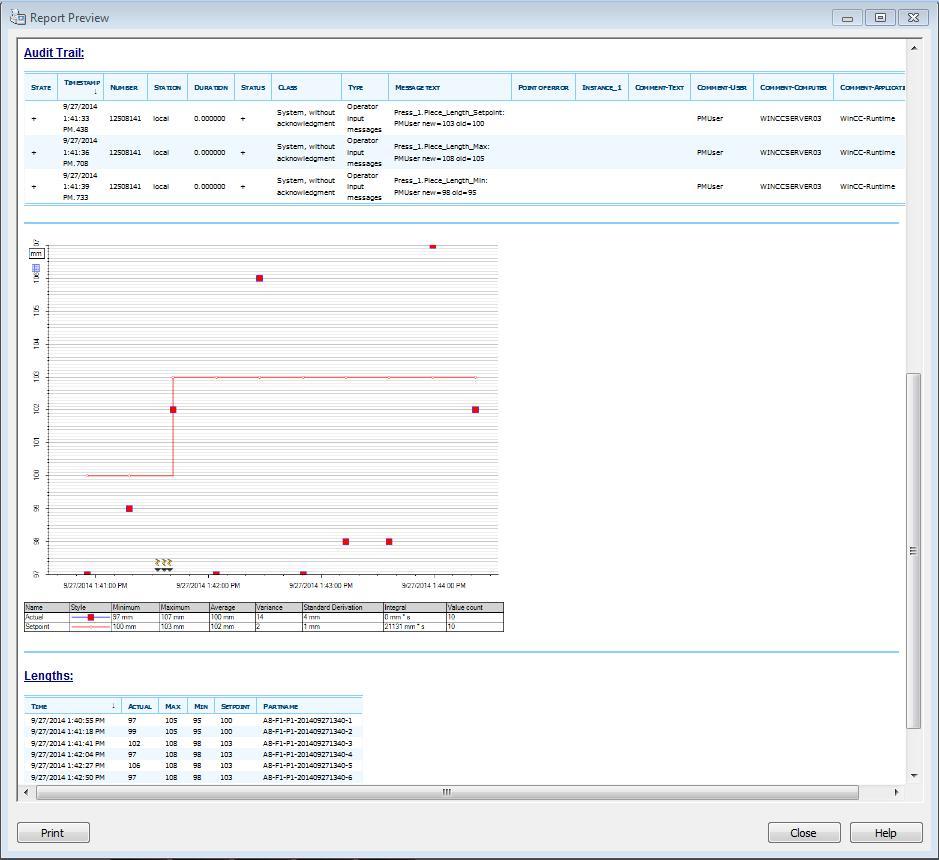939x860 pixels.
Task: Click the mm unit label on the chart axis
Action: (36, 253)
